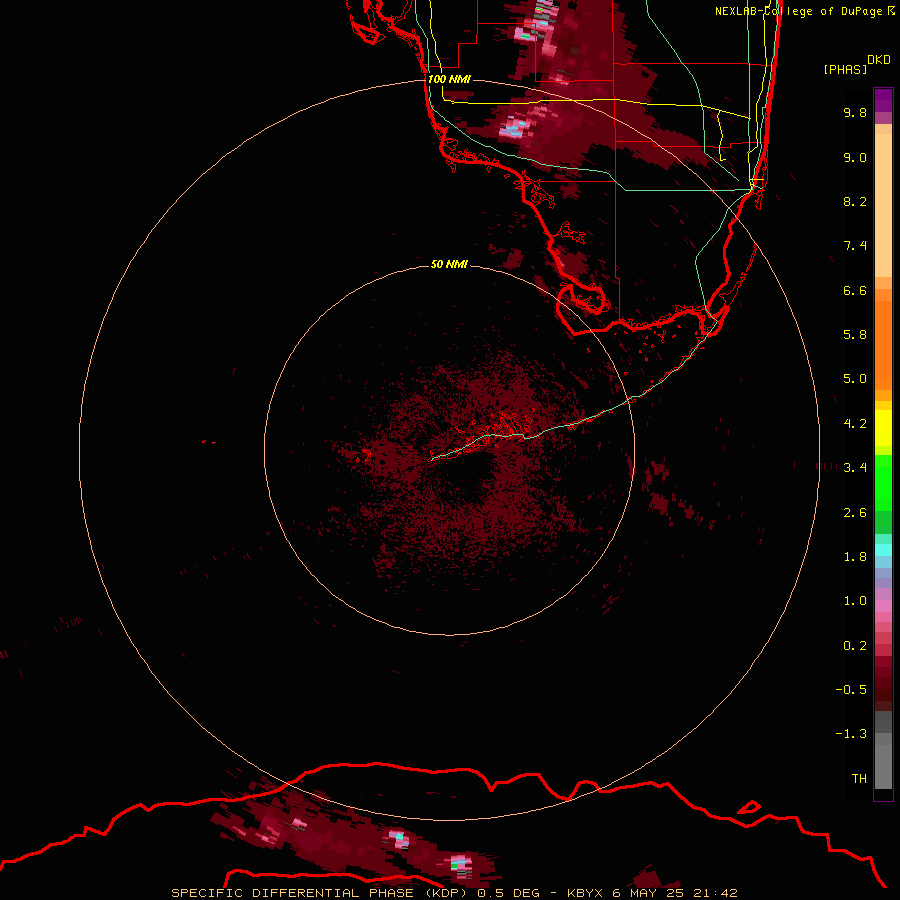Pick the pink color bar segment beside 1.0
Image resolution: width=900 pixels, height=900 pixels.
click(x=883, y=606)
